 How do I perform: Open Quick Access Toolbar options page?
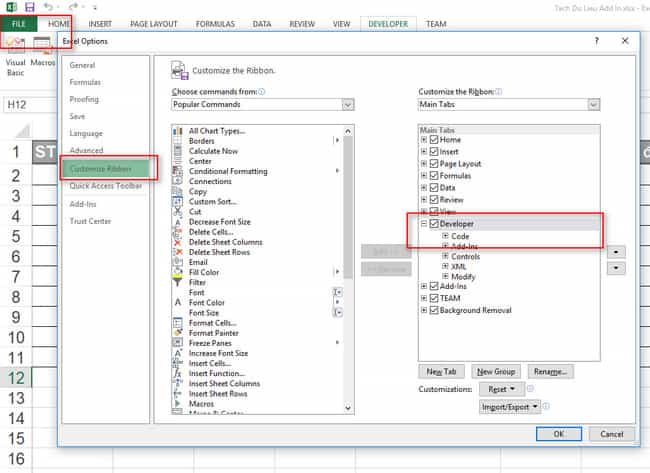coord(105,186)
